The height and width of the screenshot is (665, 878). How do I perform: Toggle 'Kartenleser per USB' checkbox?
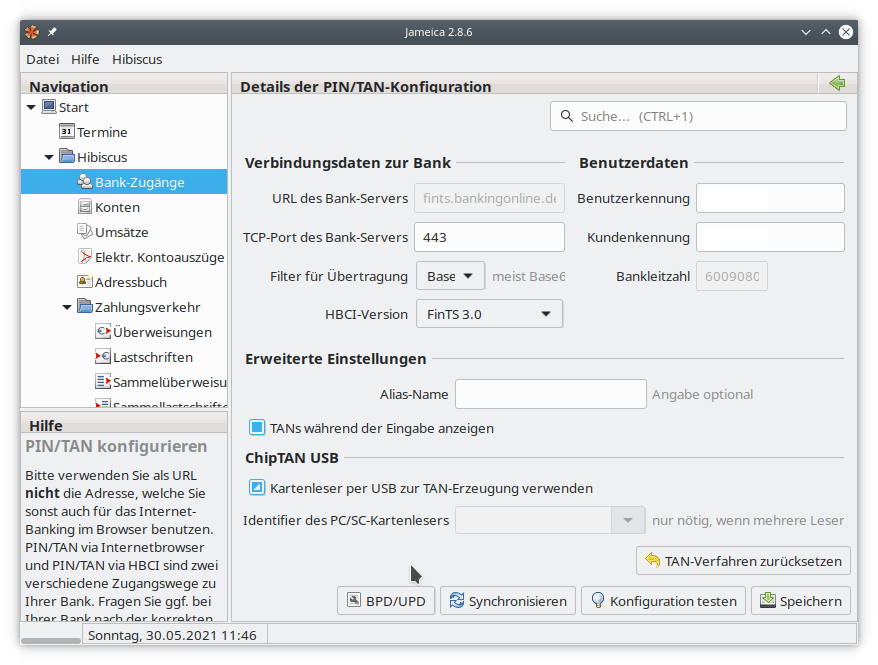pyautogui.click(x=256, y=488)
